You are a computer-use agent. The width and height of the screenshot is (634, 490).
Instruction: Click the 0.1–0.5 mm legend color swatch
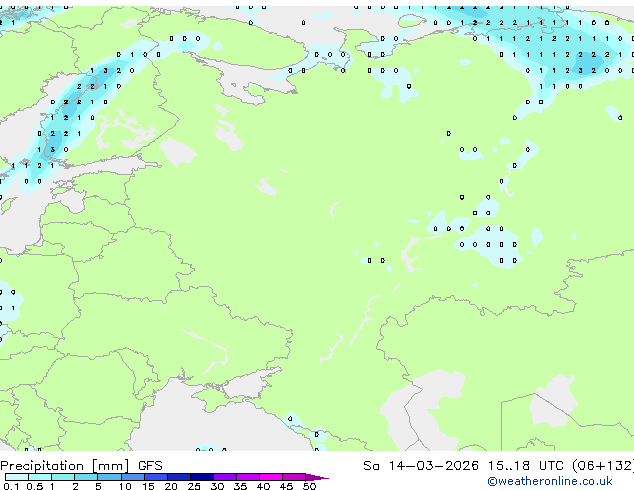17,477
